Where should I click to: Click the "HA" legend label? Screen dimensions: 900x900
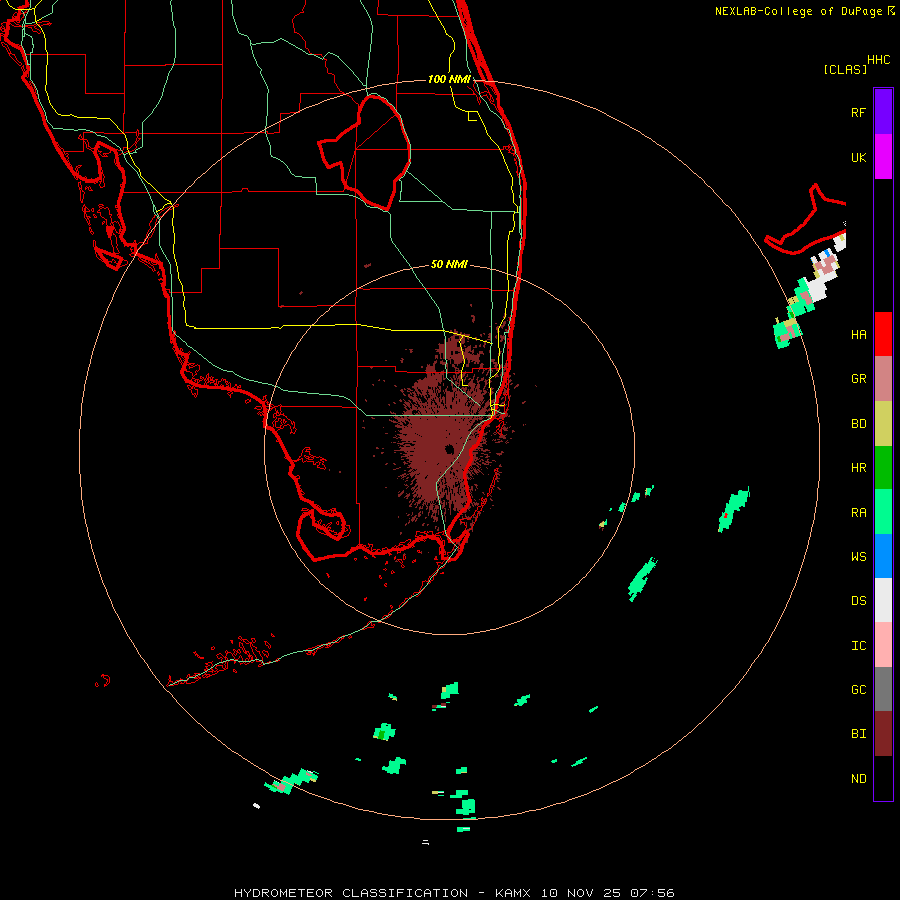pos(858,335)
